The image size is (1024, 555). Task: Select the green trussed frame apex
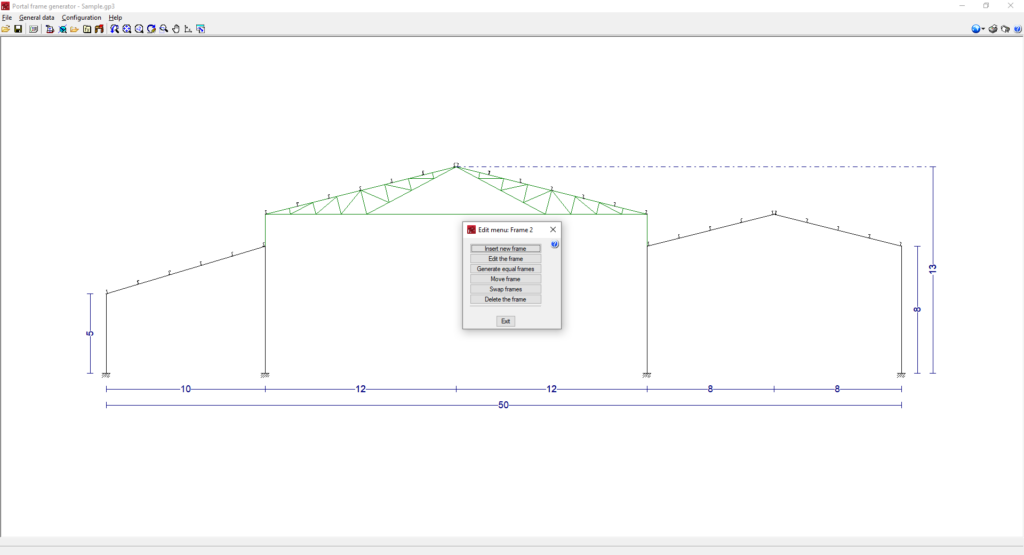456,167
